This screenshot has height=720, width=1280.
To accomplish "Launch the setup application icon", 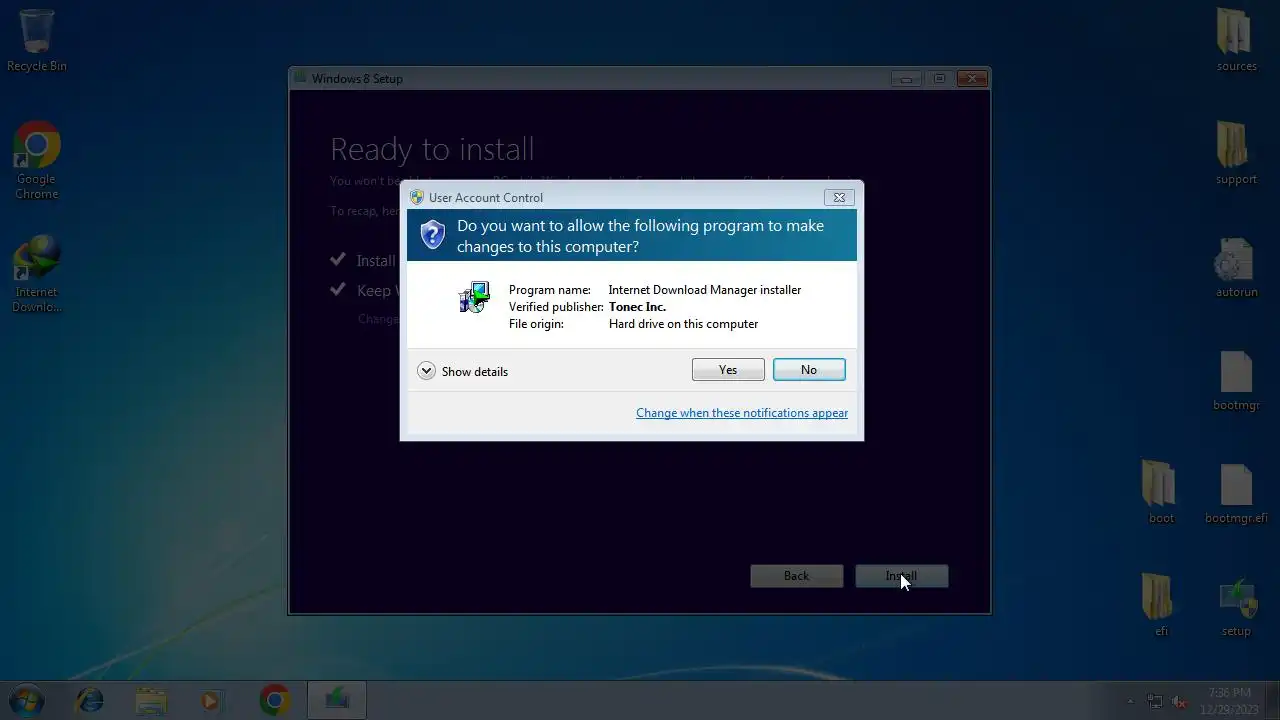I will (x=1236, y=606).
